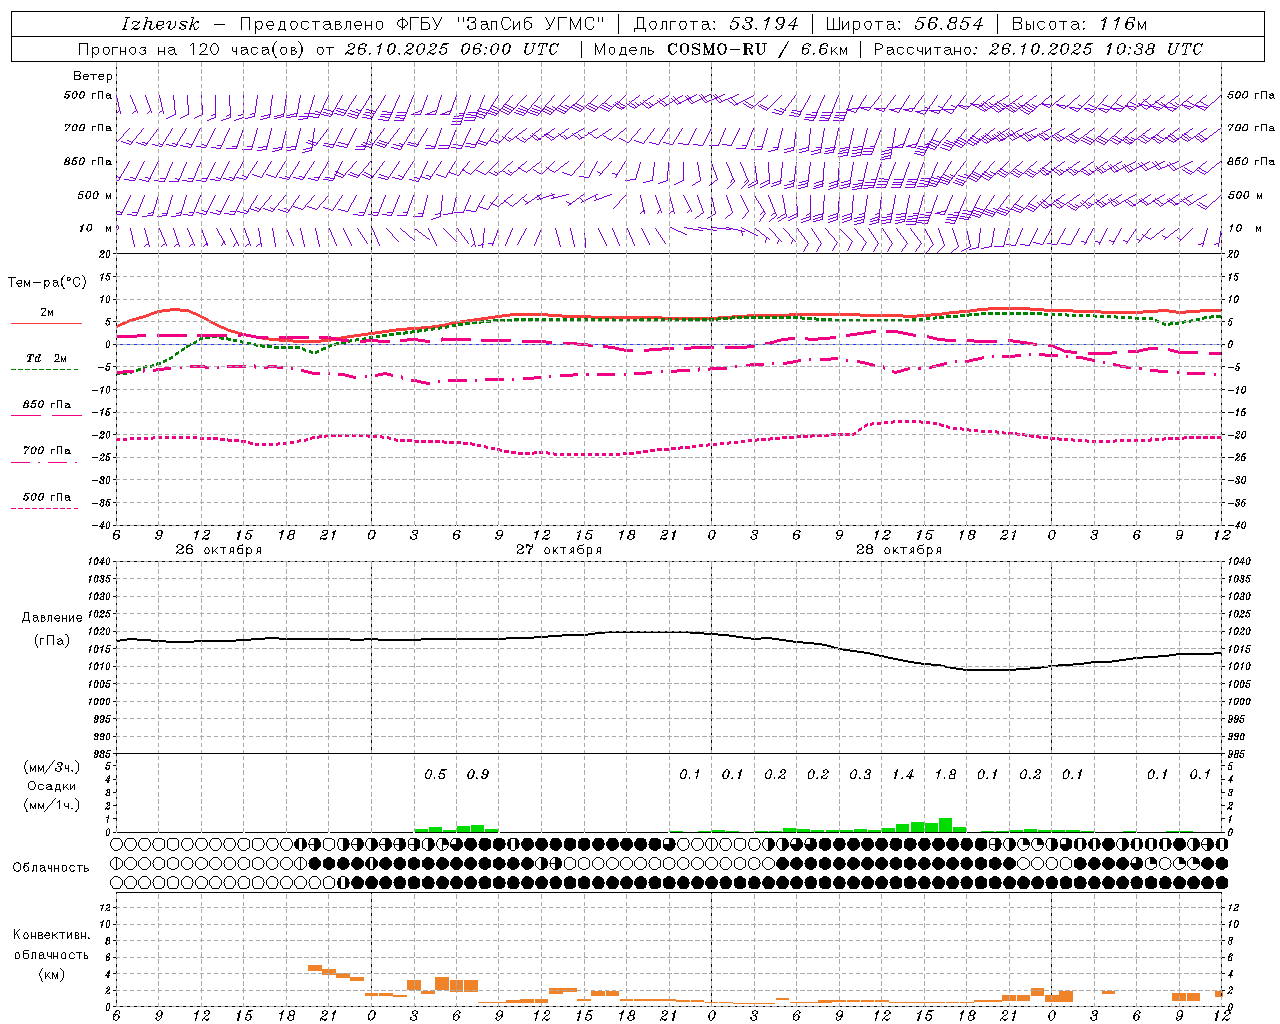1280x1024 pixels.
Task: Click the (мм/3ч.) precipitation unit label
Action: [51, 767]
